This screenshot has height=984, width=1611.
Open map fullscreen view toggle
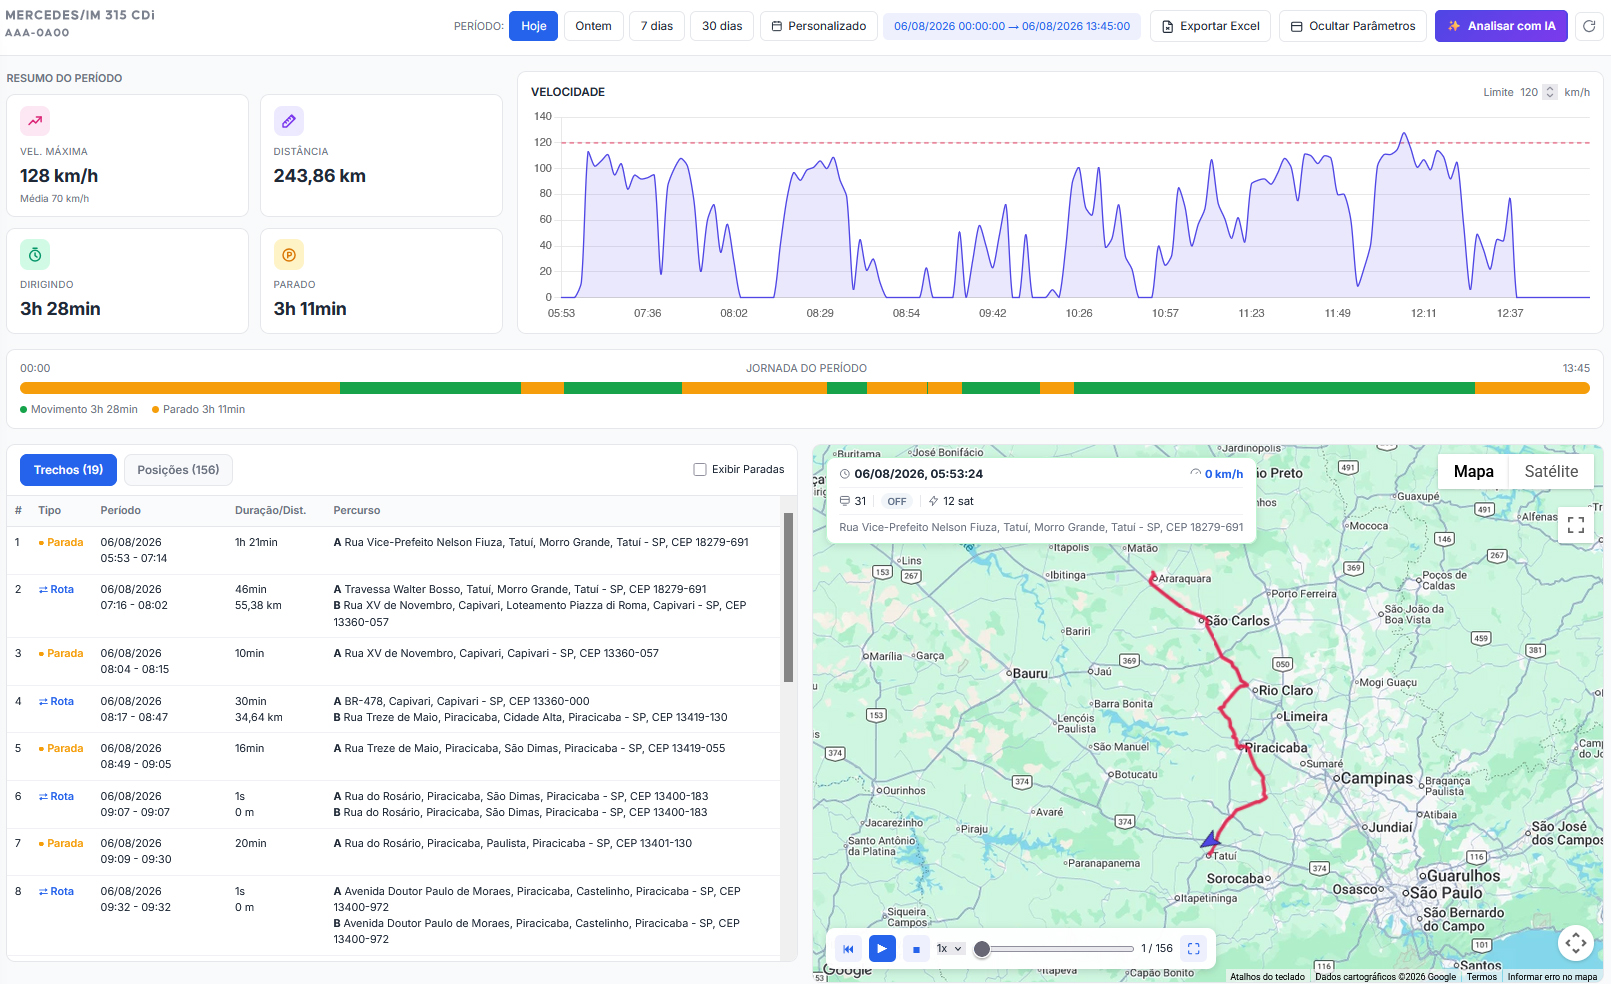(x=1576, y=525)
